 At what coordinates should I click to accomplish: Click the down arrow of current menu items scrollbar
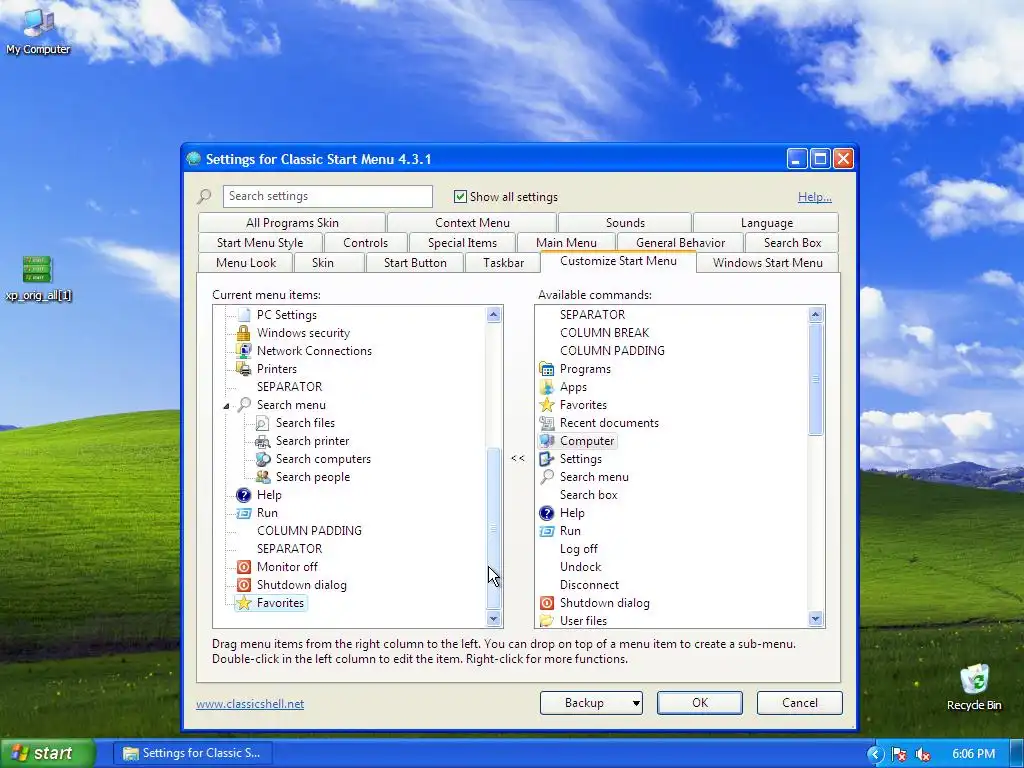pyautogui.click(x=494, y=618)
